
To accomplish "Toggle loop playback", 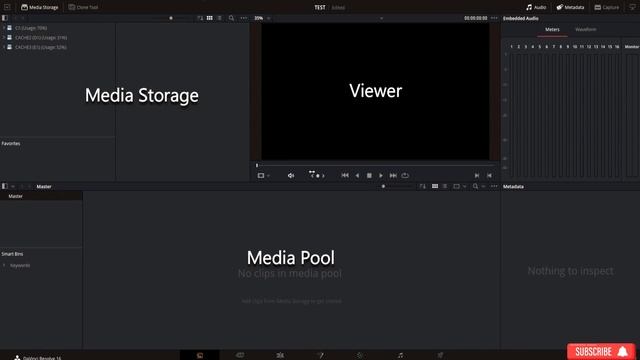I will (405, 176).
